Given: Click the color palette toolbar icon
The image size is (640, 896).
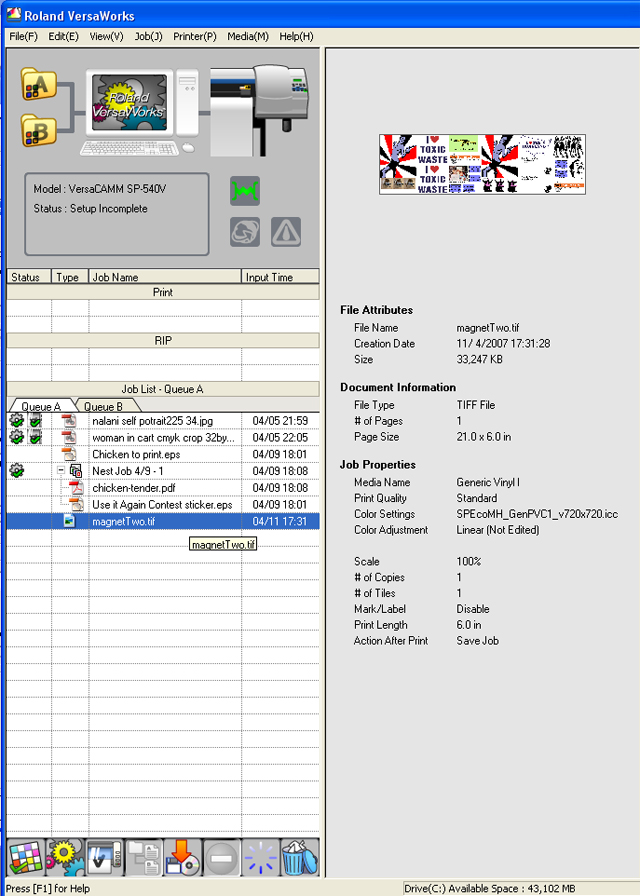Looking at the screenshot, I should point(26,858).
